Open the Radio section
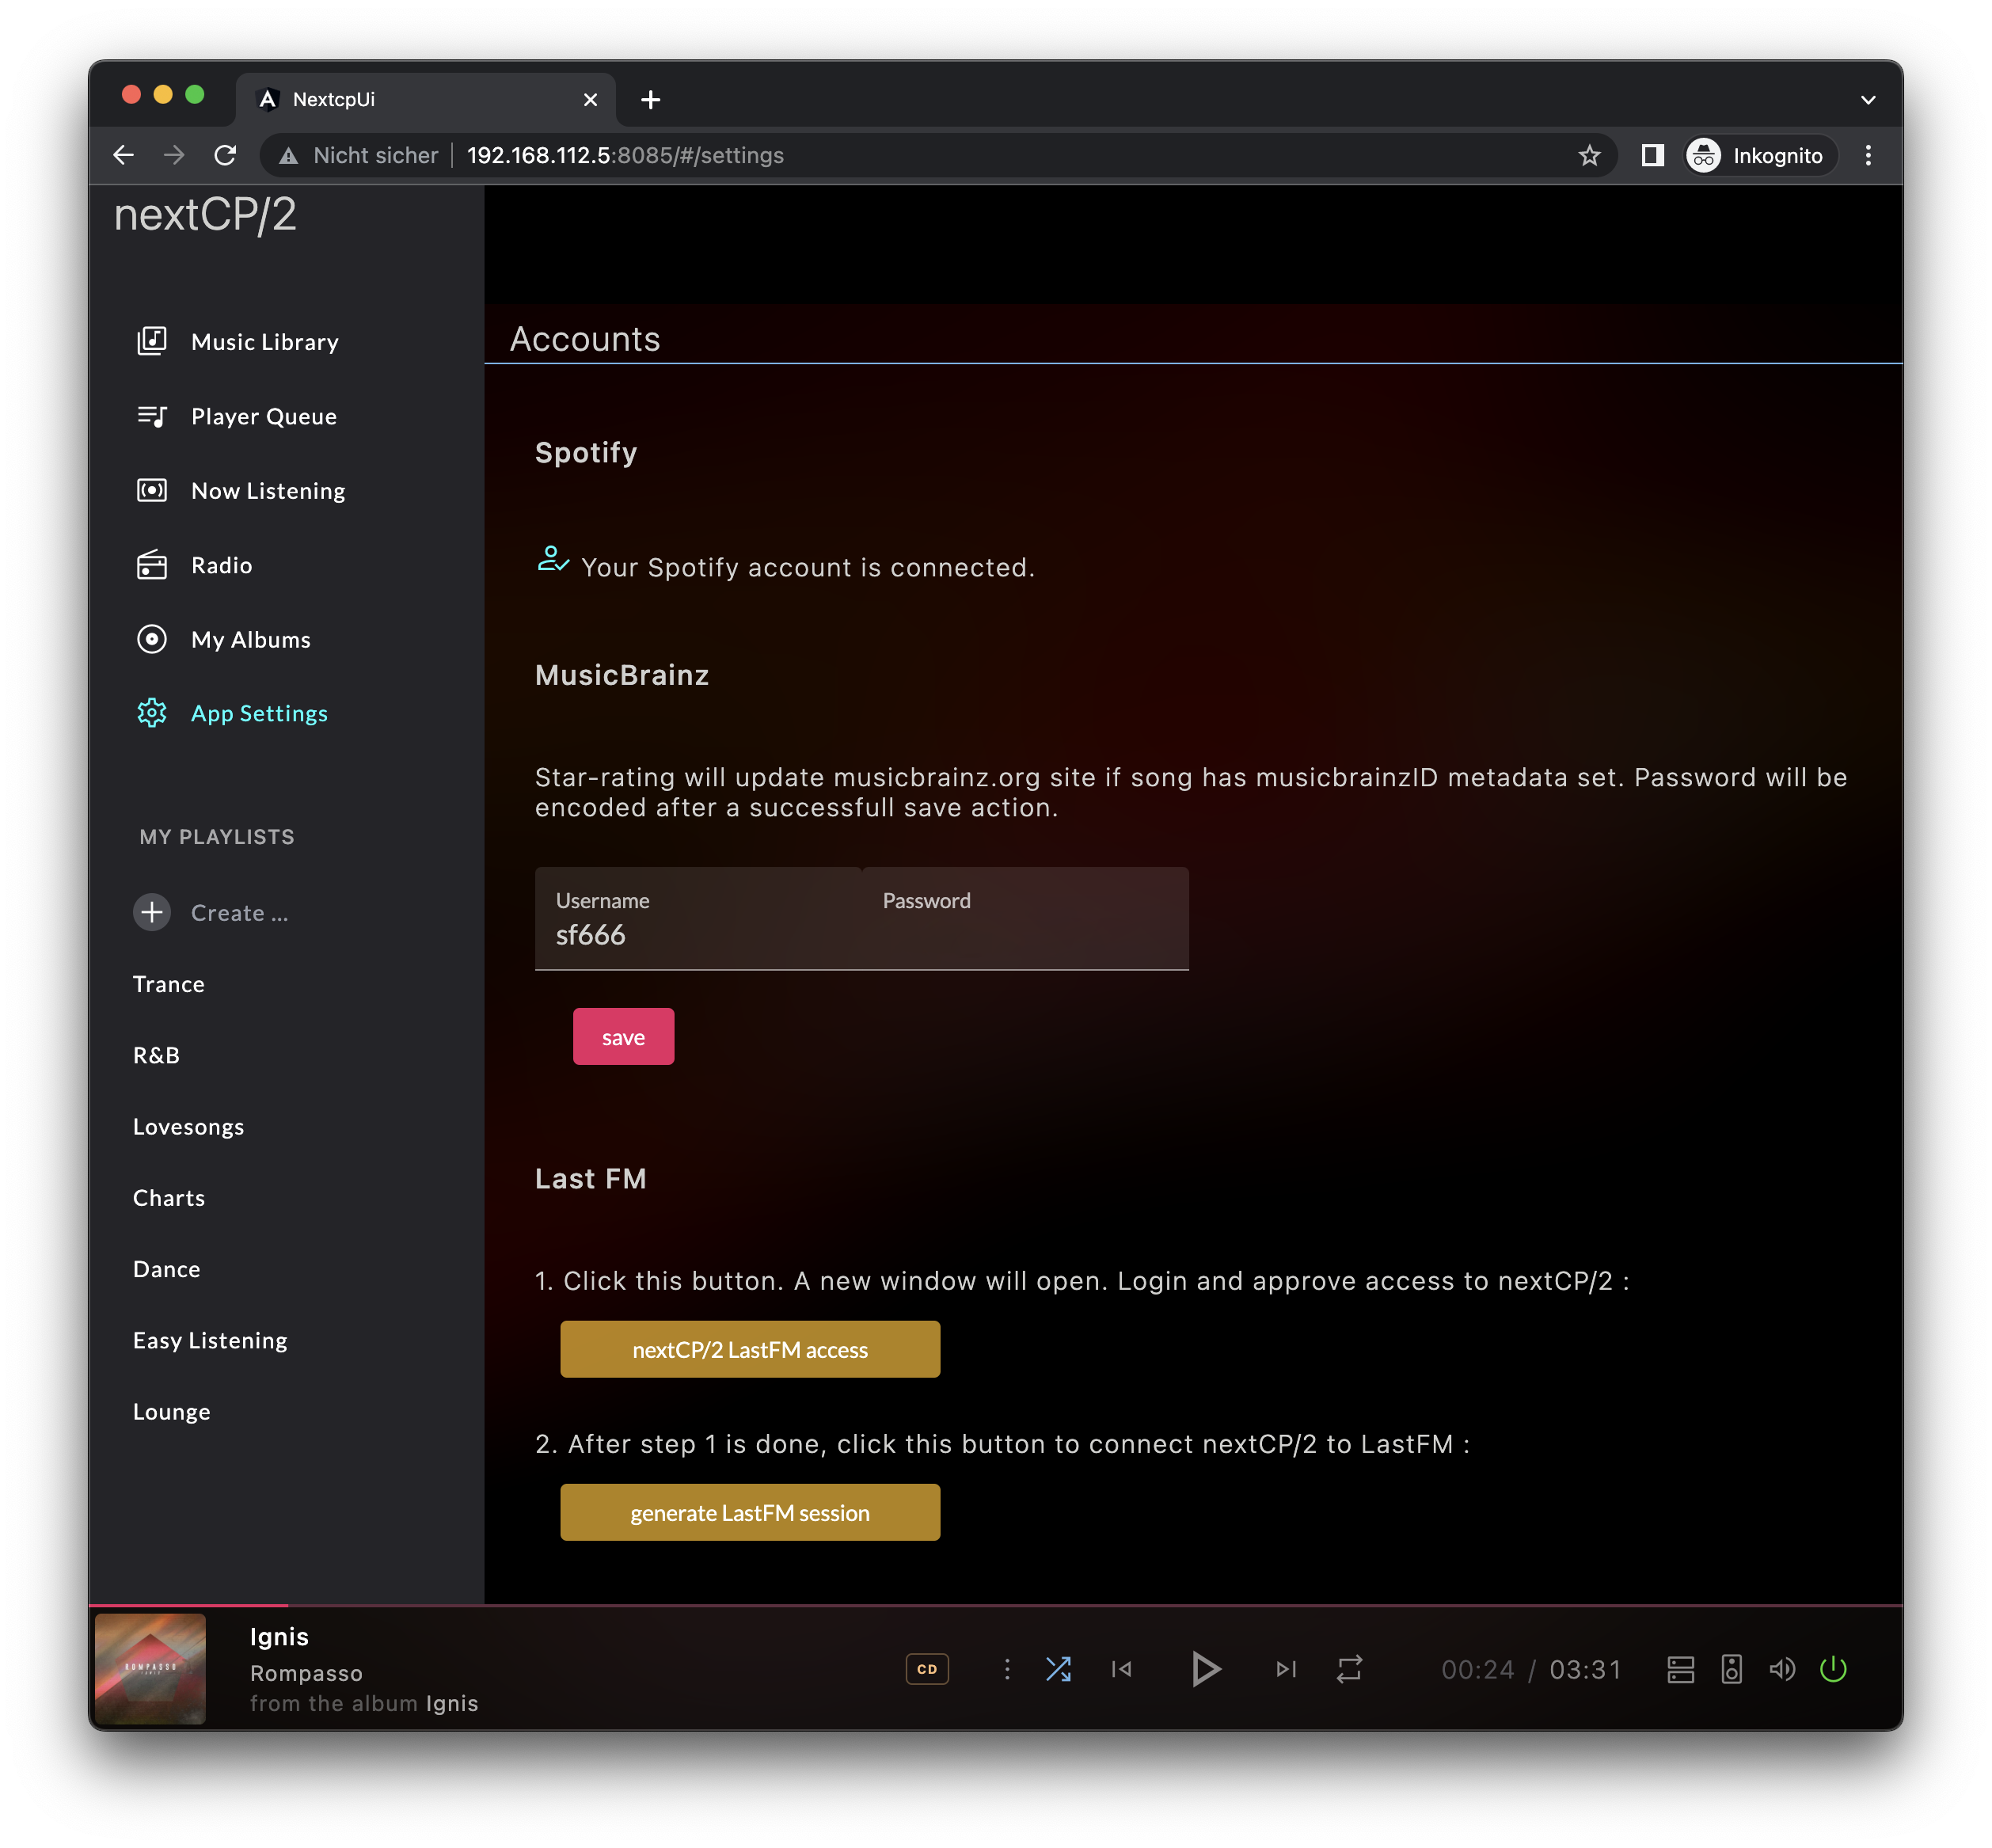The width and height of the screenshot is (1992, 1848). 221,565
